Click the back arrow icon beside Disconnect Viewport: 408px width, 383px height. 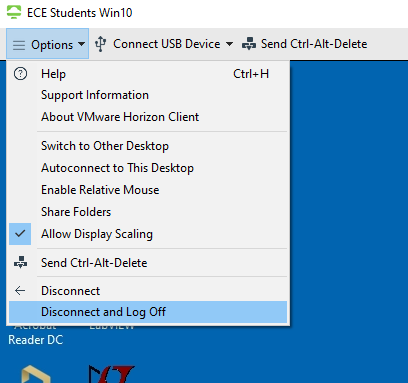20,291
